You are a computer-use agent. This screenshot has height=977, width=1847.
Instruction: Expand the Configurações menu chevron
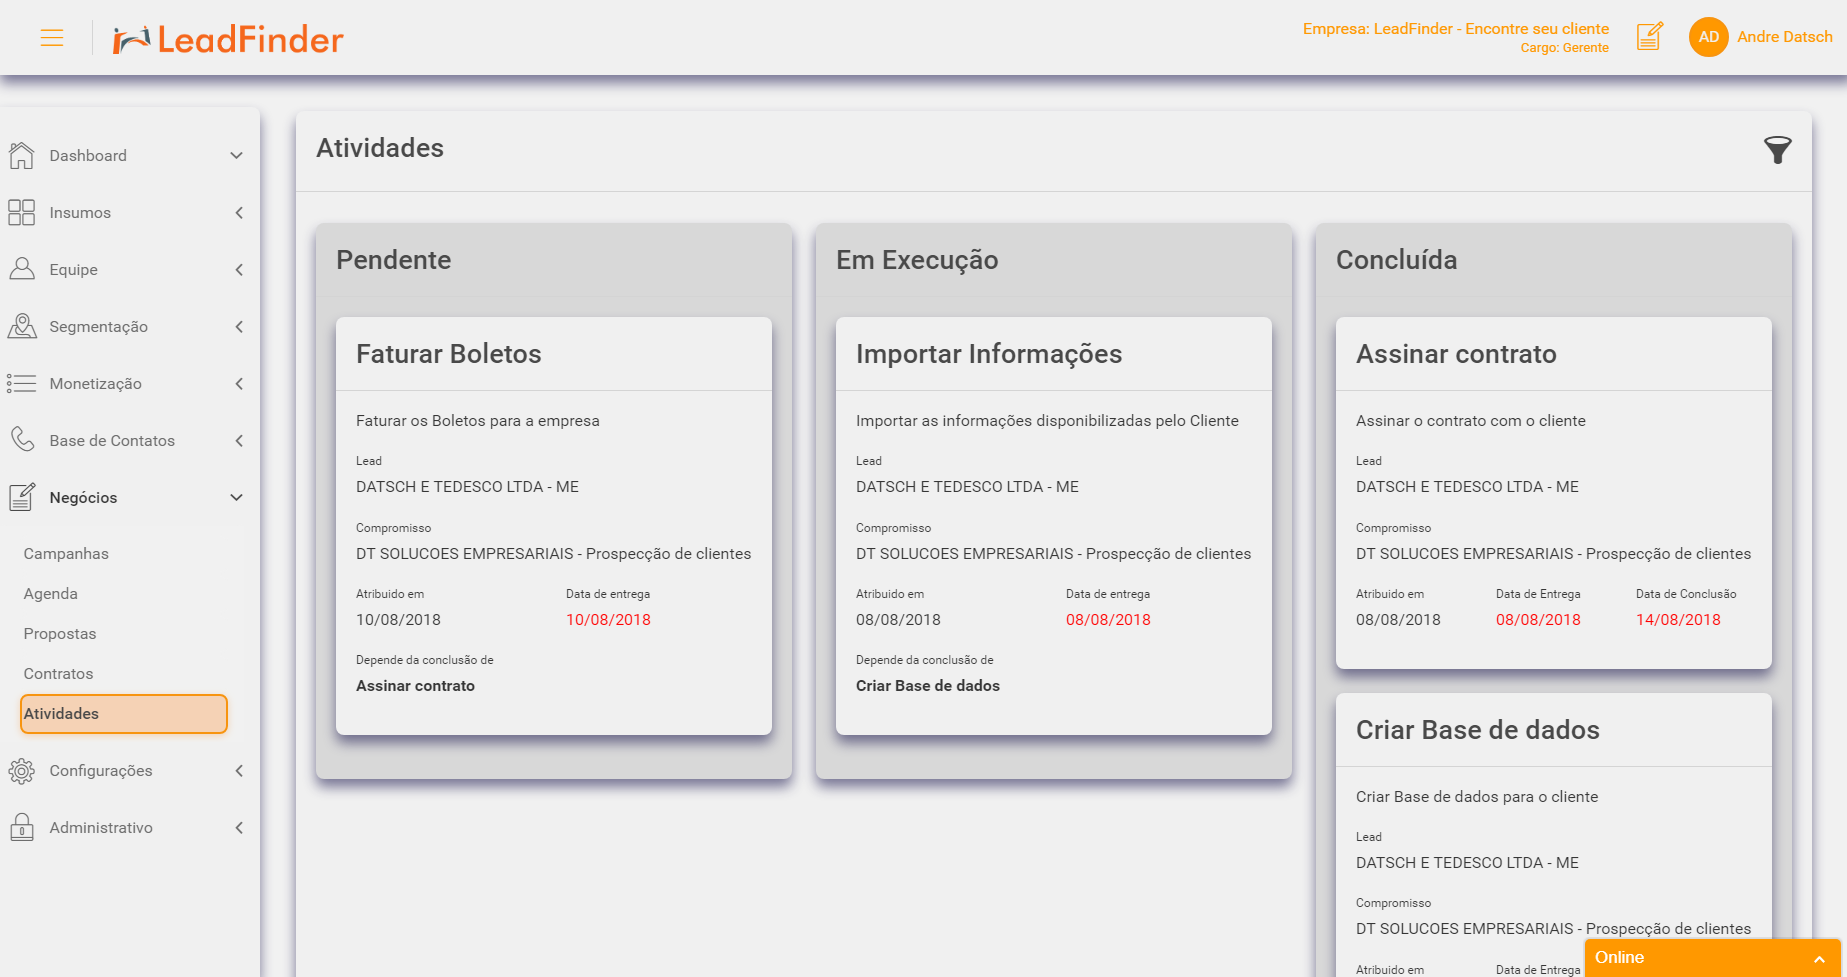tap(239, 770)
